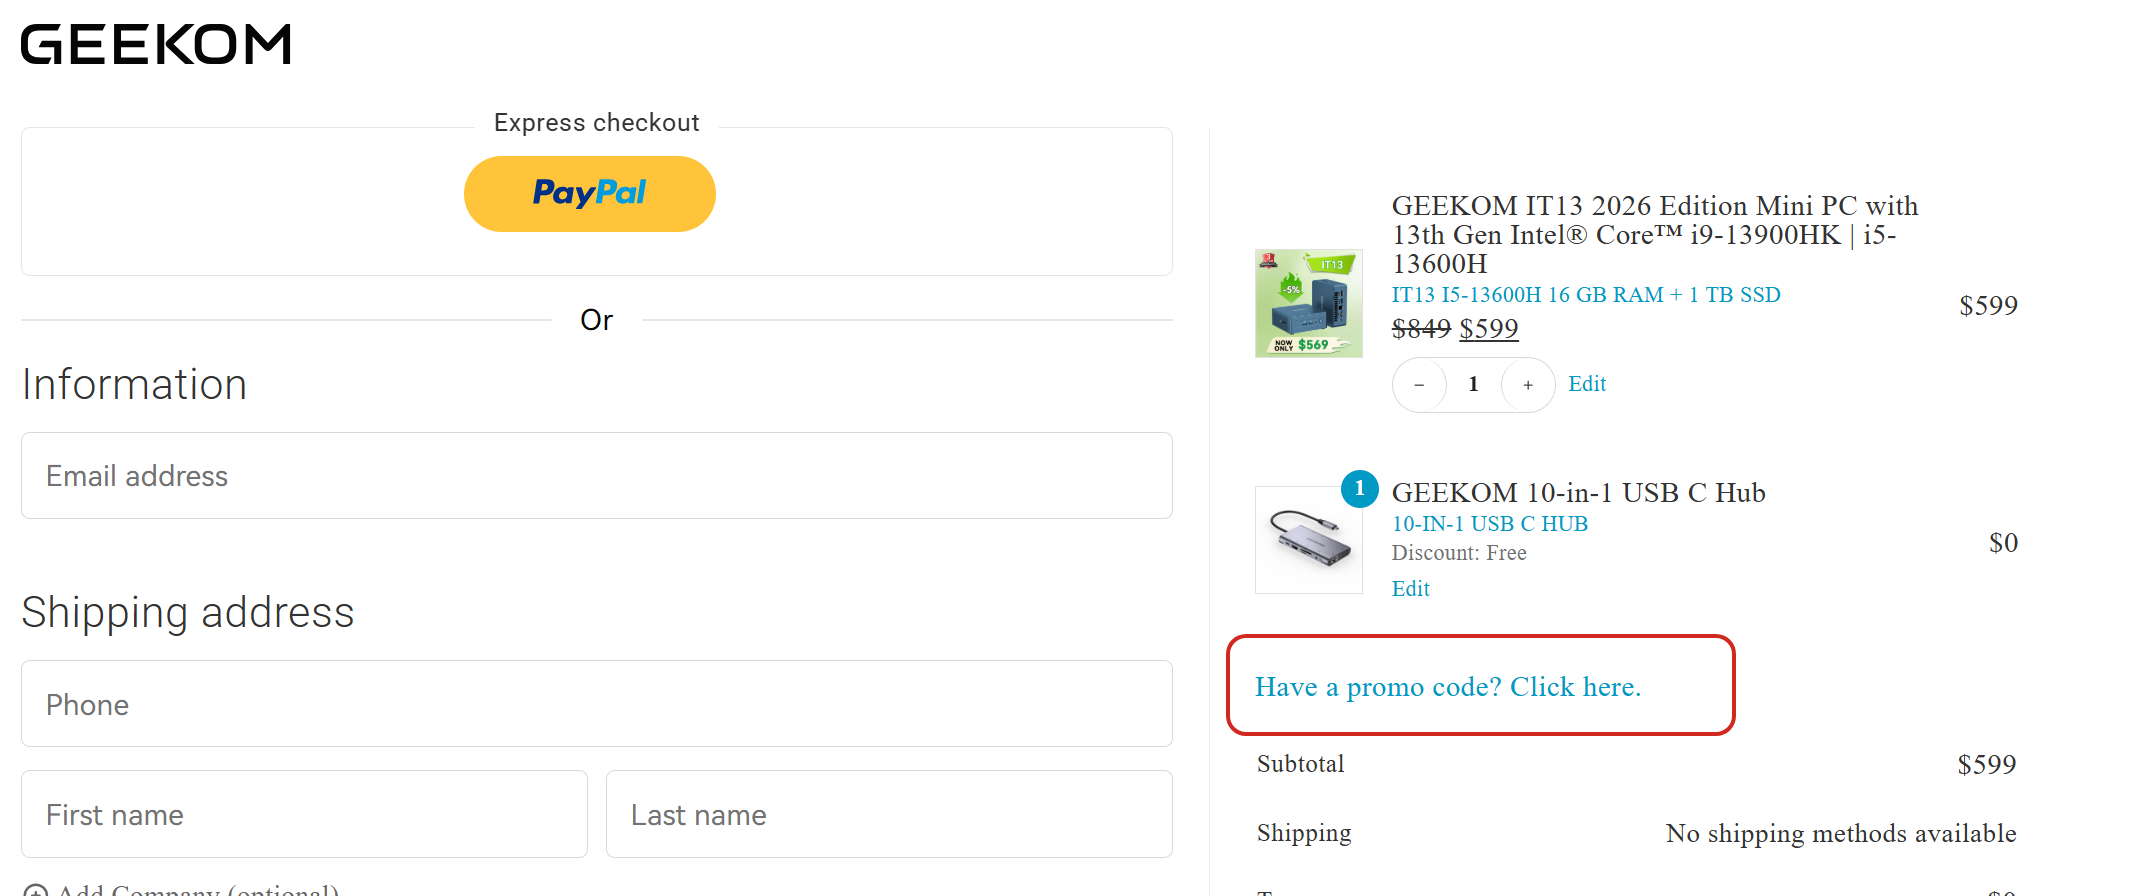Click the GEEKOM 10-in-1 USB C Hub title

click(1578, 493)
